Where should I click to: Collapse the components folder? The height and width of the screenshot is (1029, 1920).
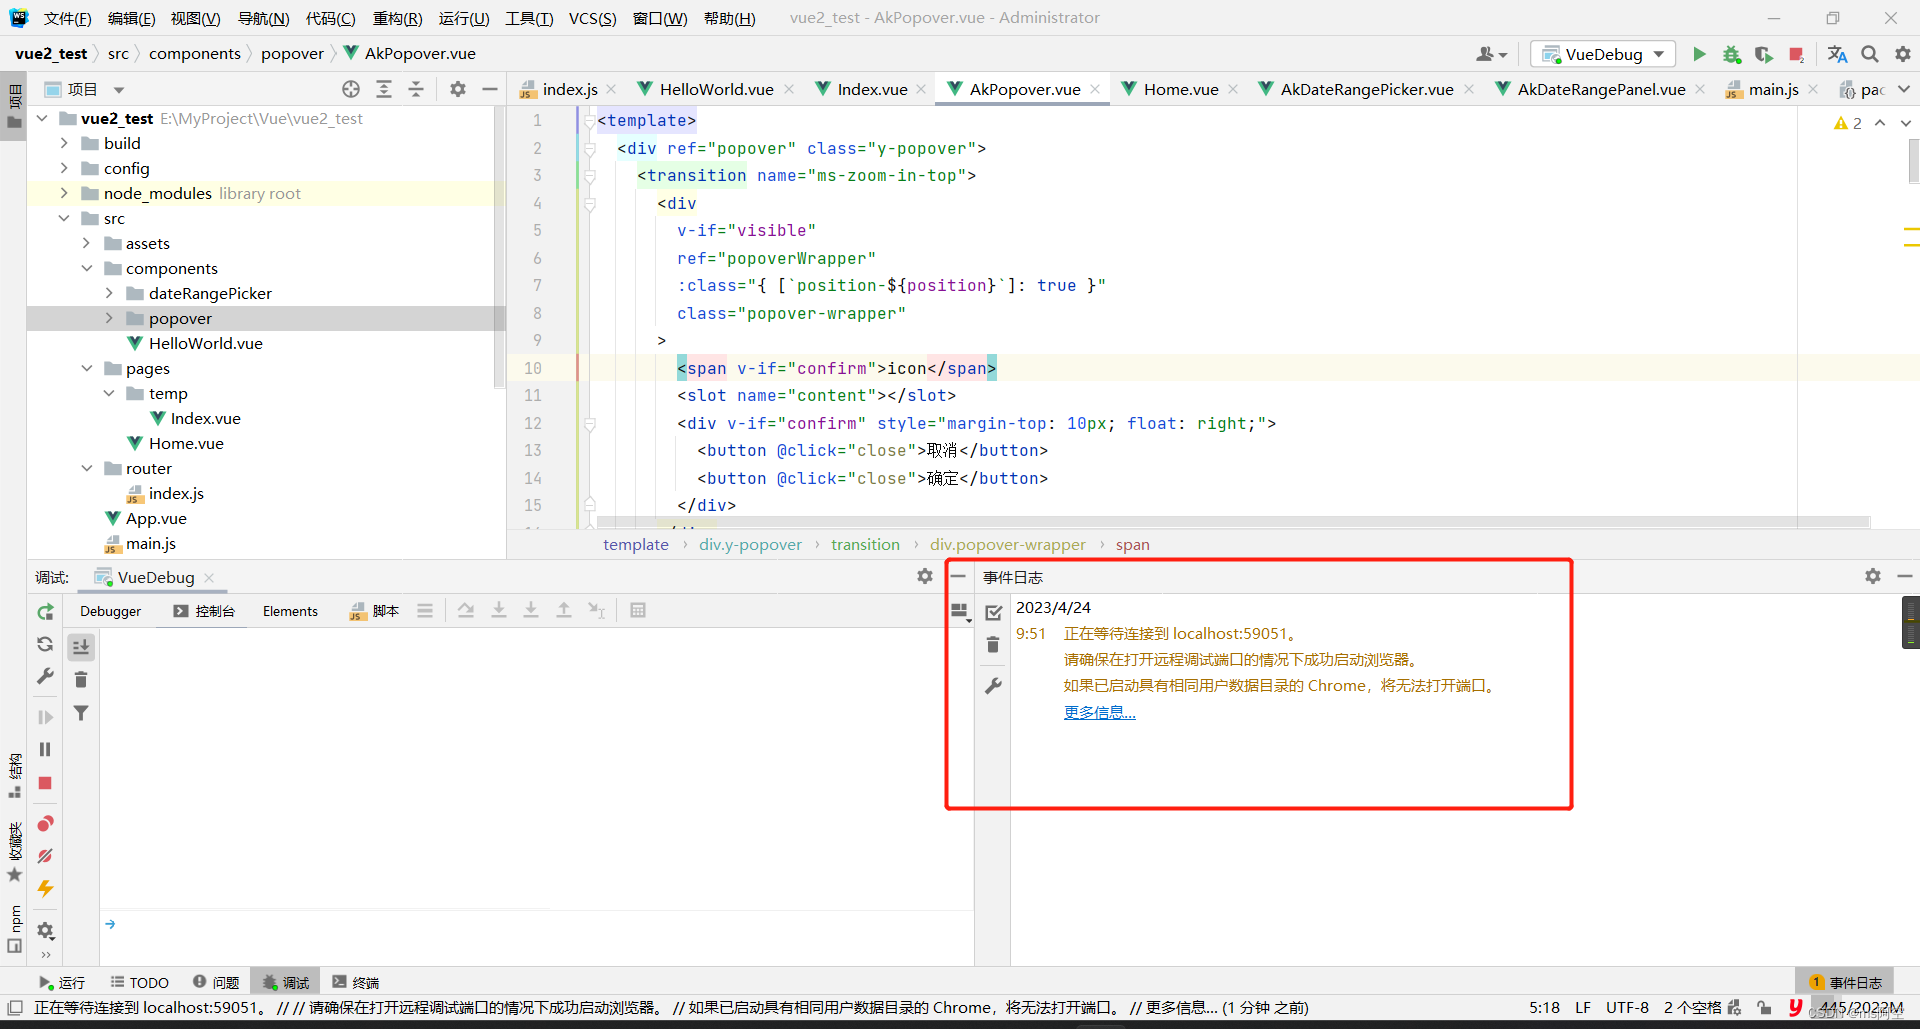coord(87,268)
